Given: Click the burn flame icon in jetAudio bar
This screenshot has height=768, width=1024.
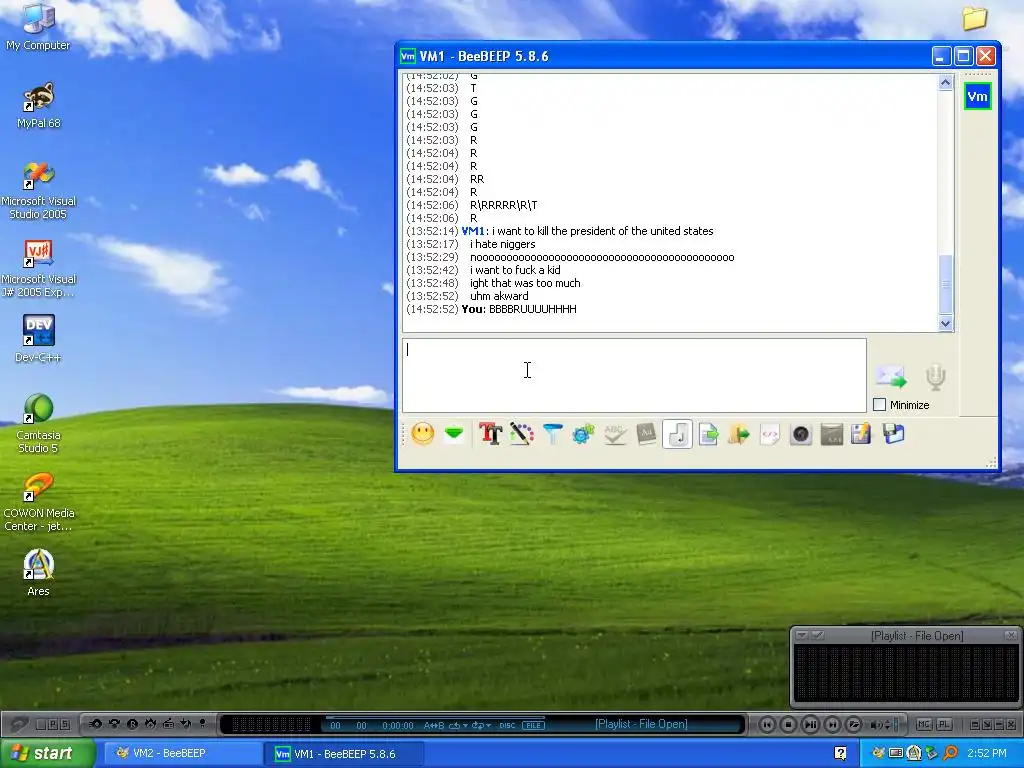Looking at the screenshot, I should point(150,724).
